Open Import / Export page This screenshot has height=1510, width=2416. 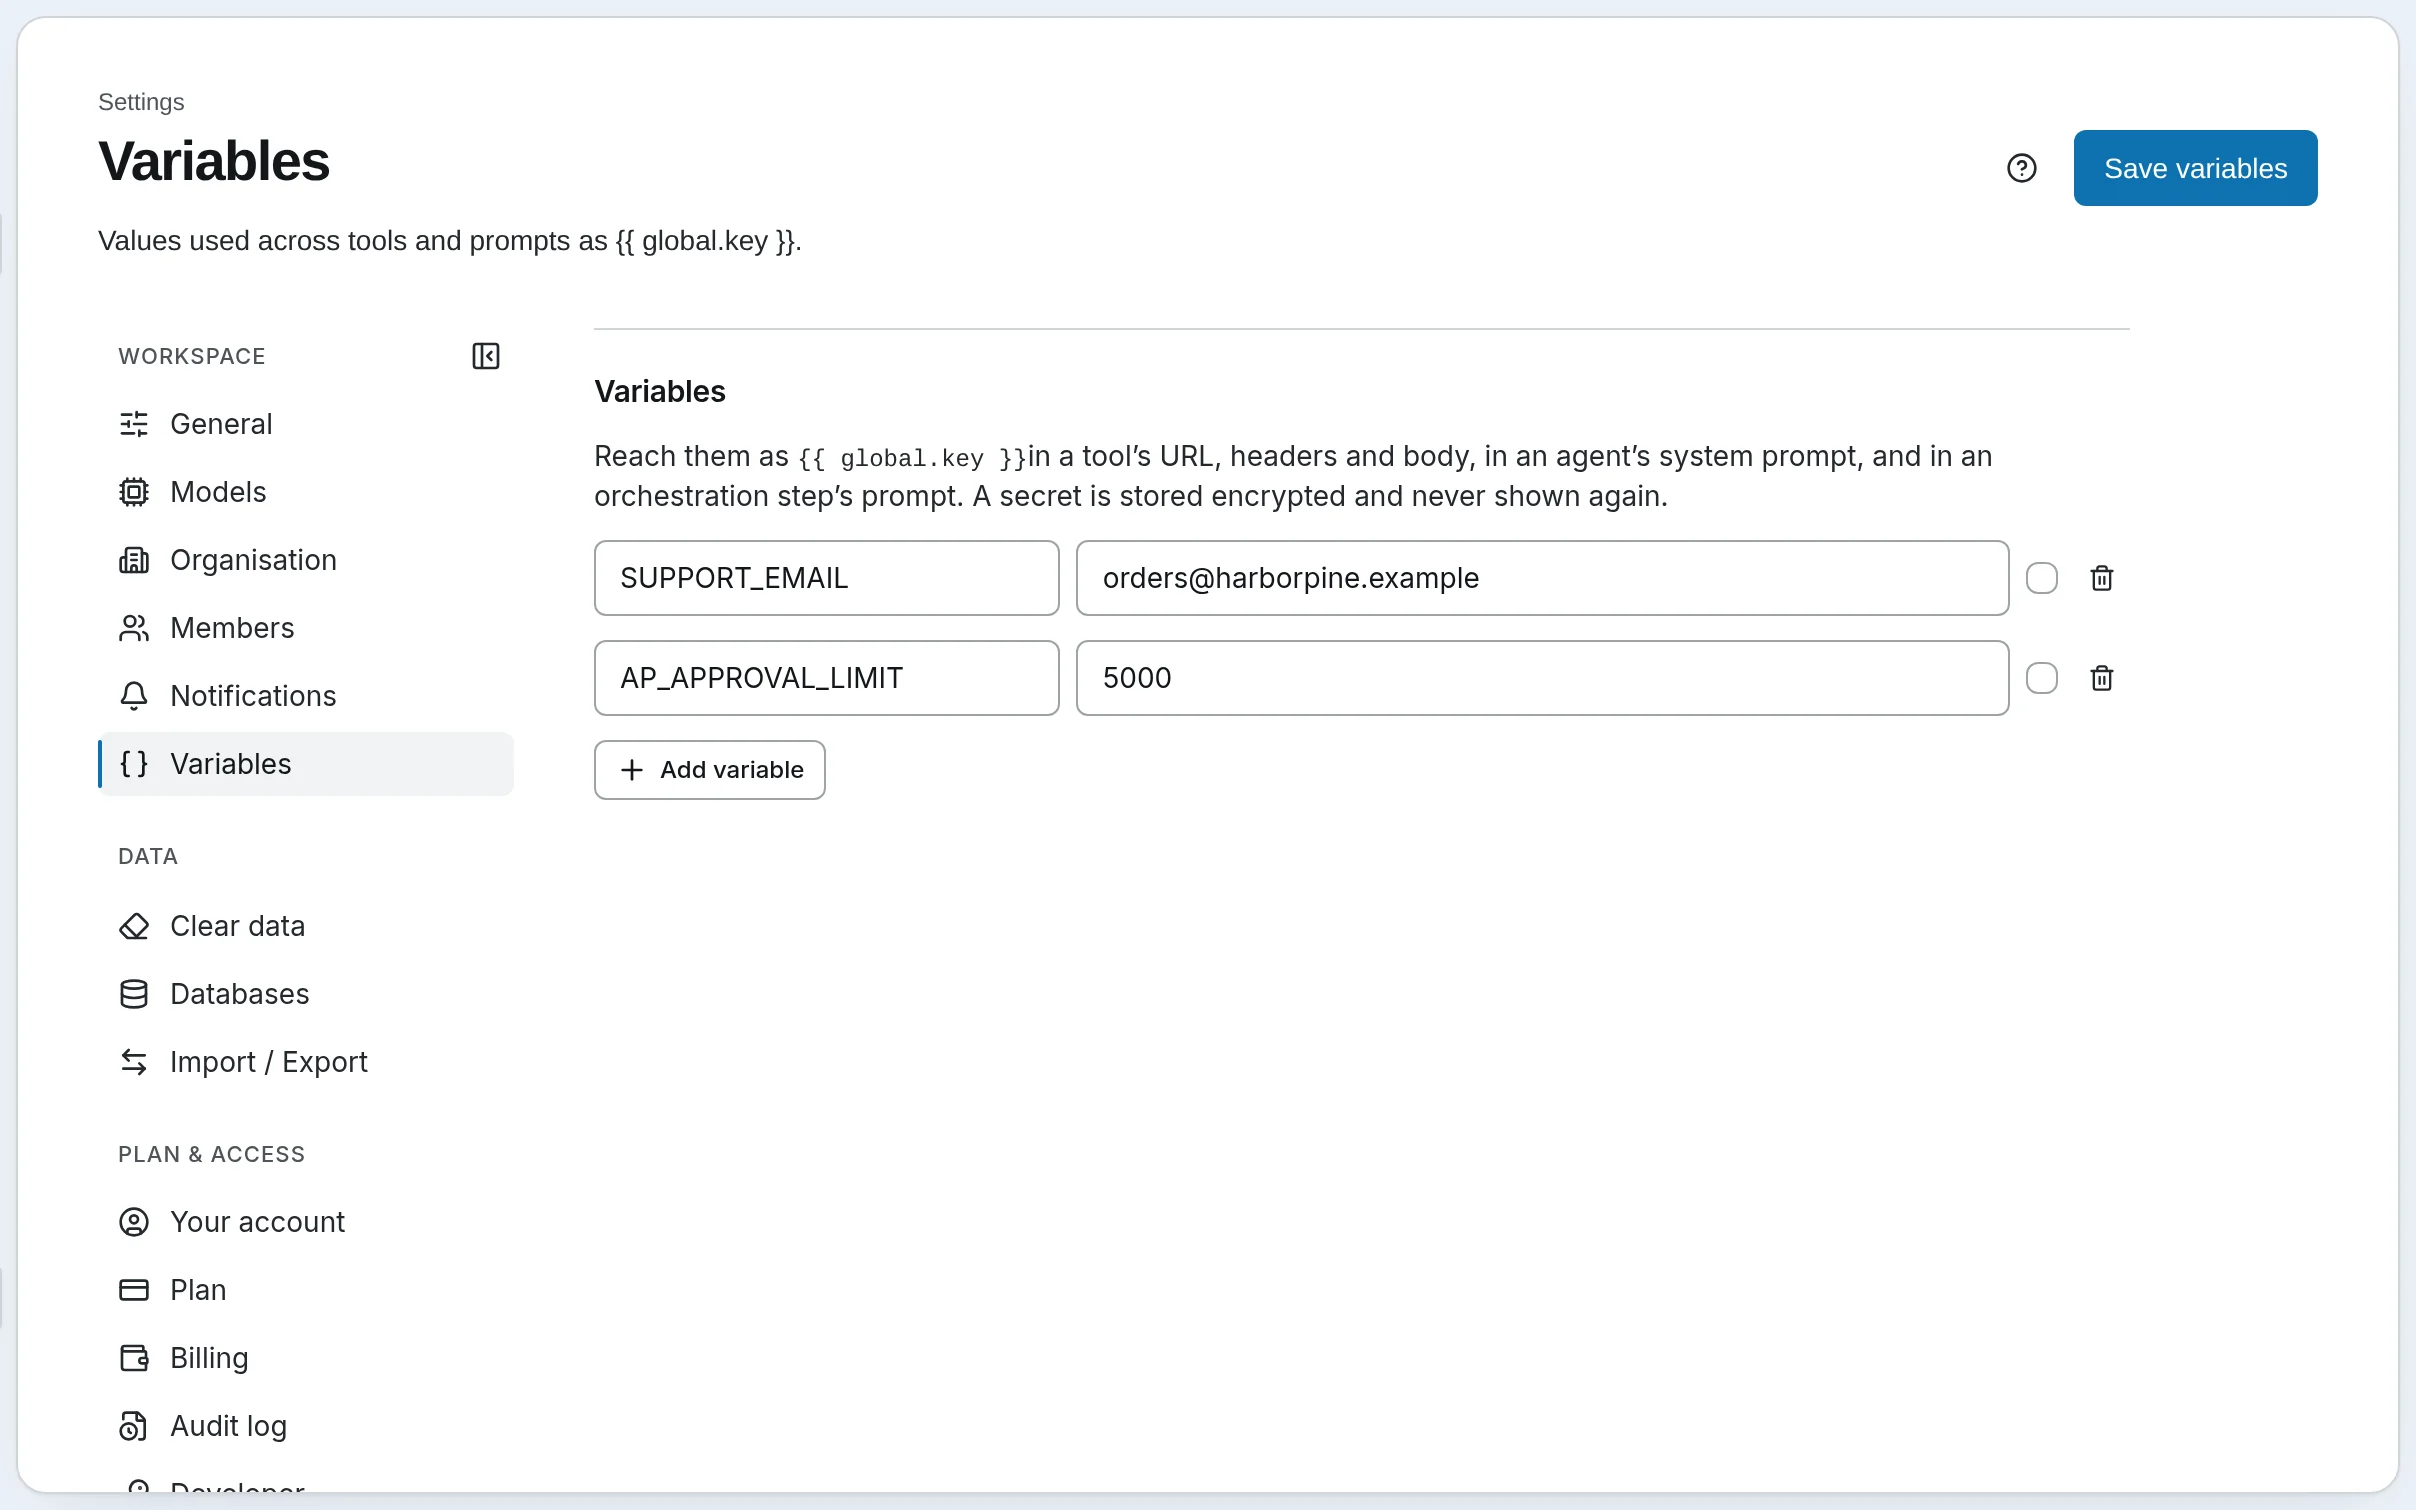(306, 1062)
